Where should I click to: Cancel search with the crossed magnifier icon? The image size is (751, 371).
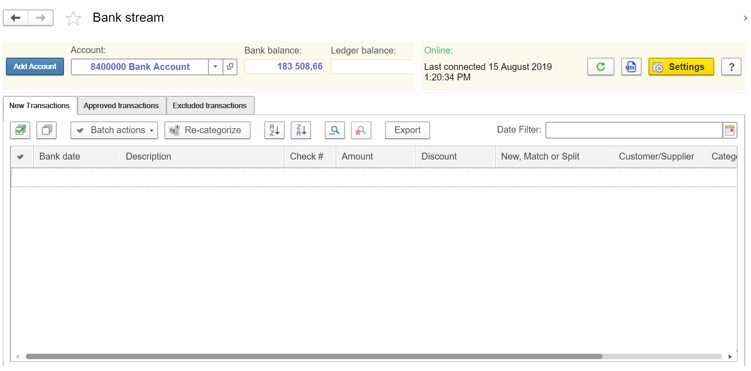pyautogui.click(x=361, y=130)
